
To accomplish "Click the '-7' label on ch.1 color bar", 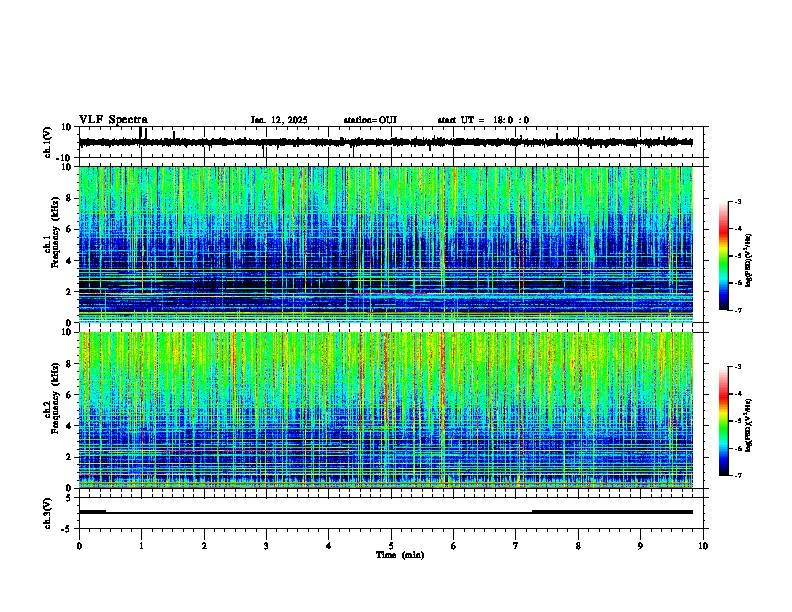I will (x=738, y=310).
